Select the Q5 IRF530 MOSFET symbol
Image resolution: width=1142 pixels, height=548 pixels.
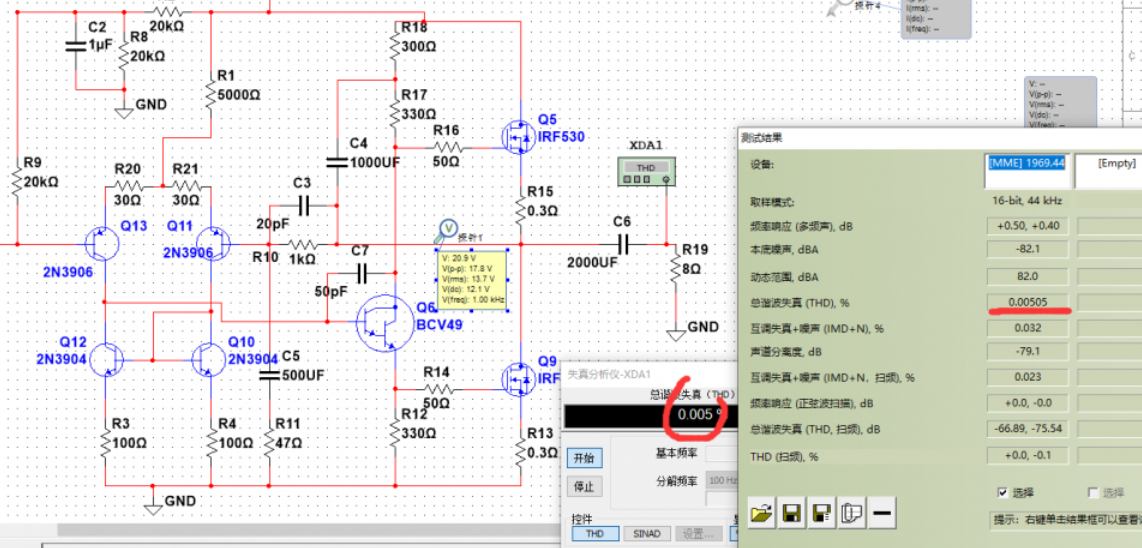coord(516,134)
